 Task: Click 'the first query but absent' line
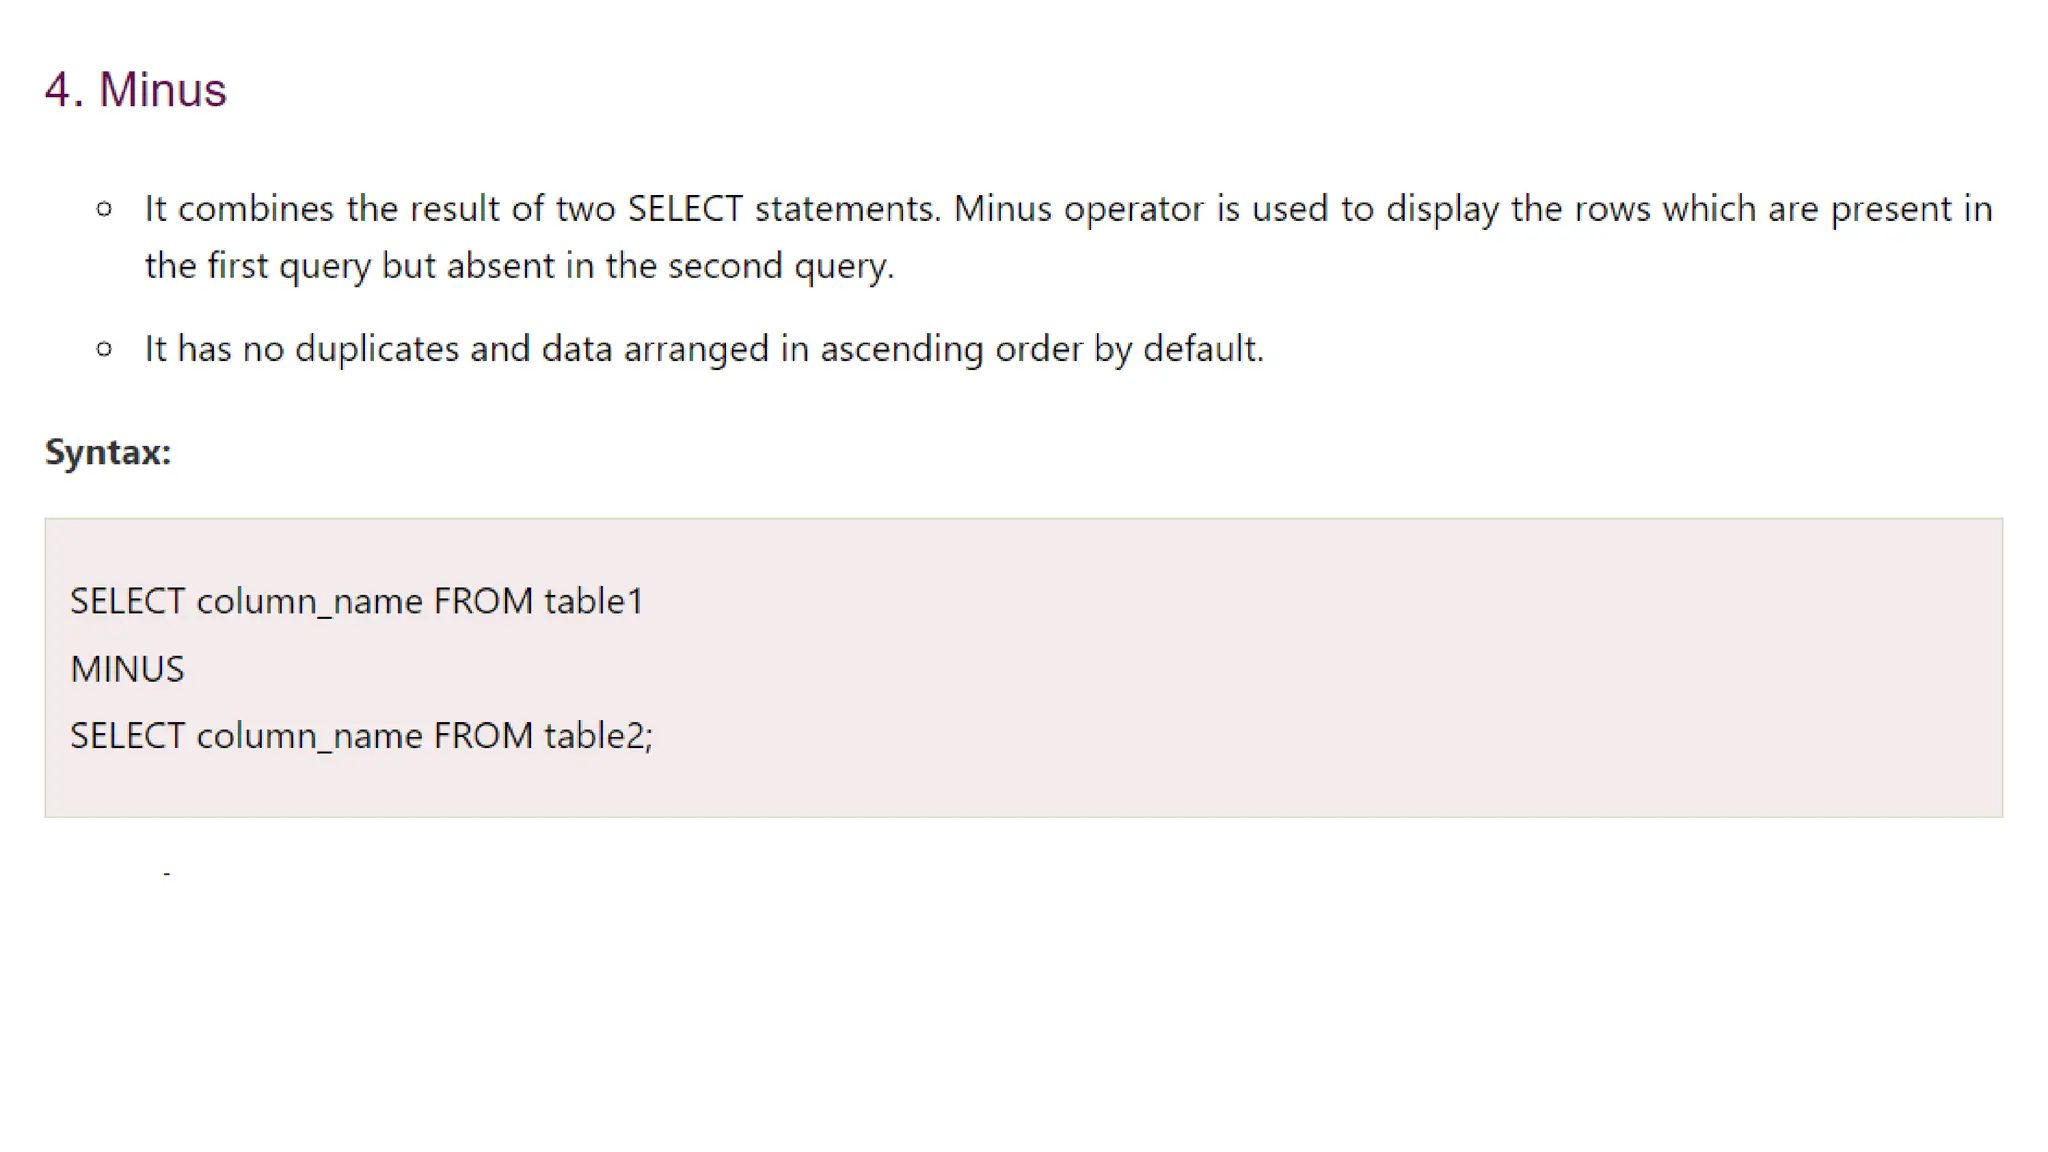click(x=519, y=266)
